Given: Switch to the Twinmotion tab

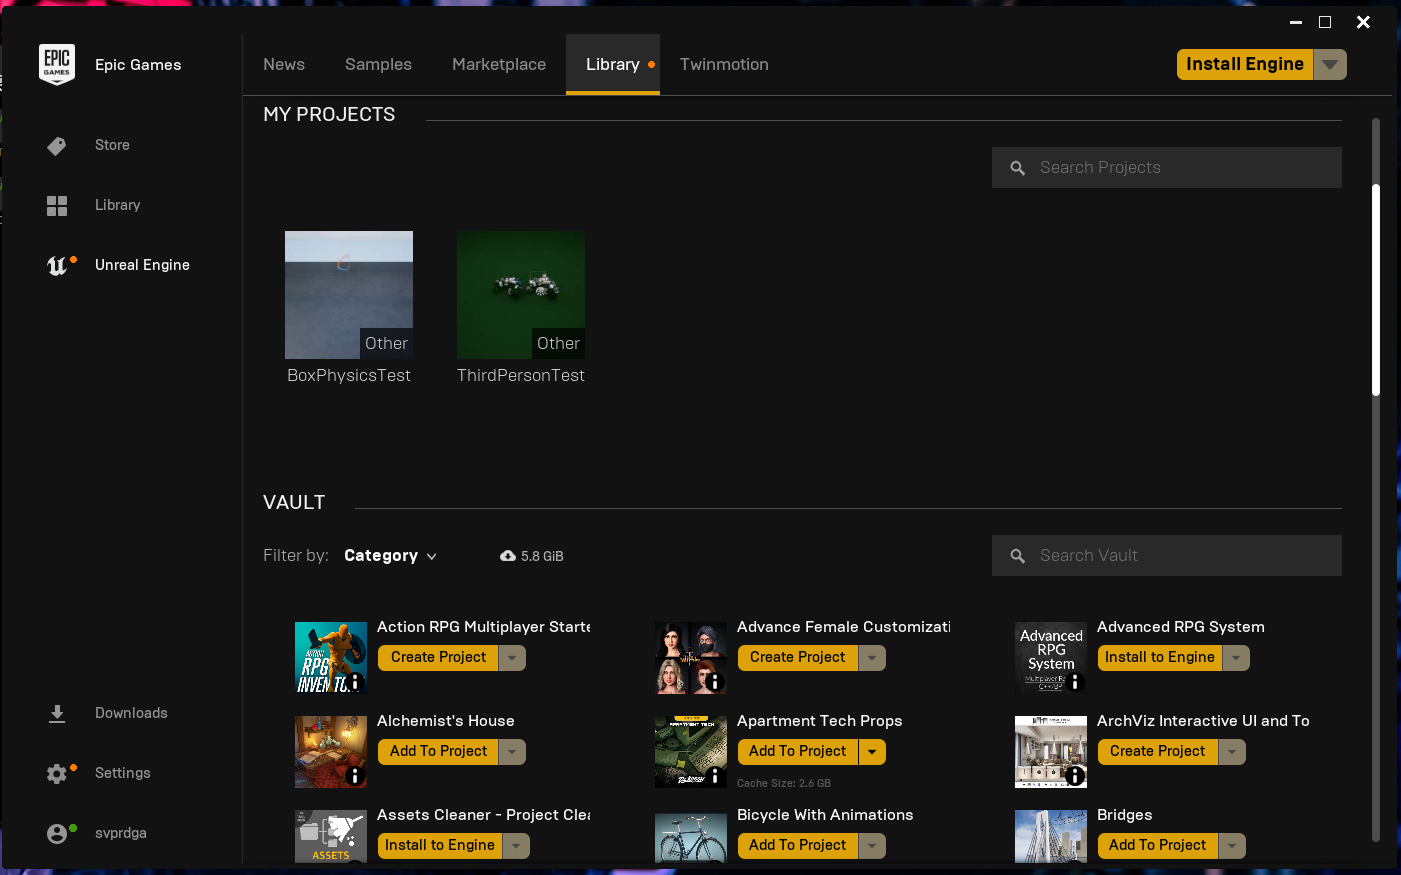Looking at the screenshot, I should click(724, 64).
